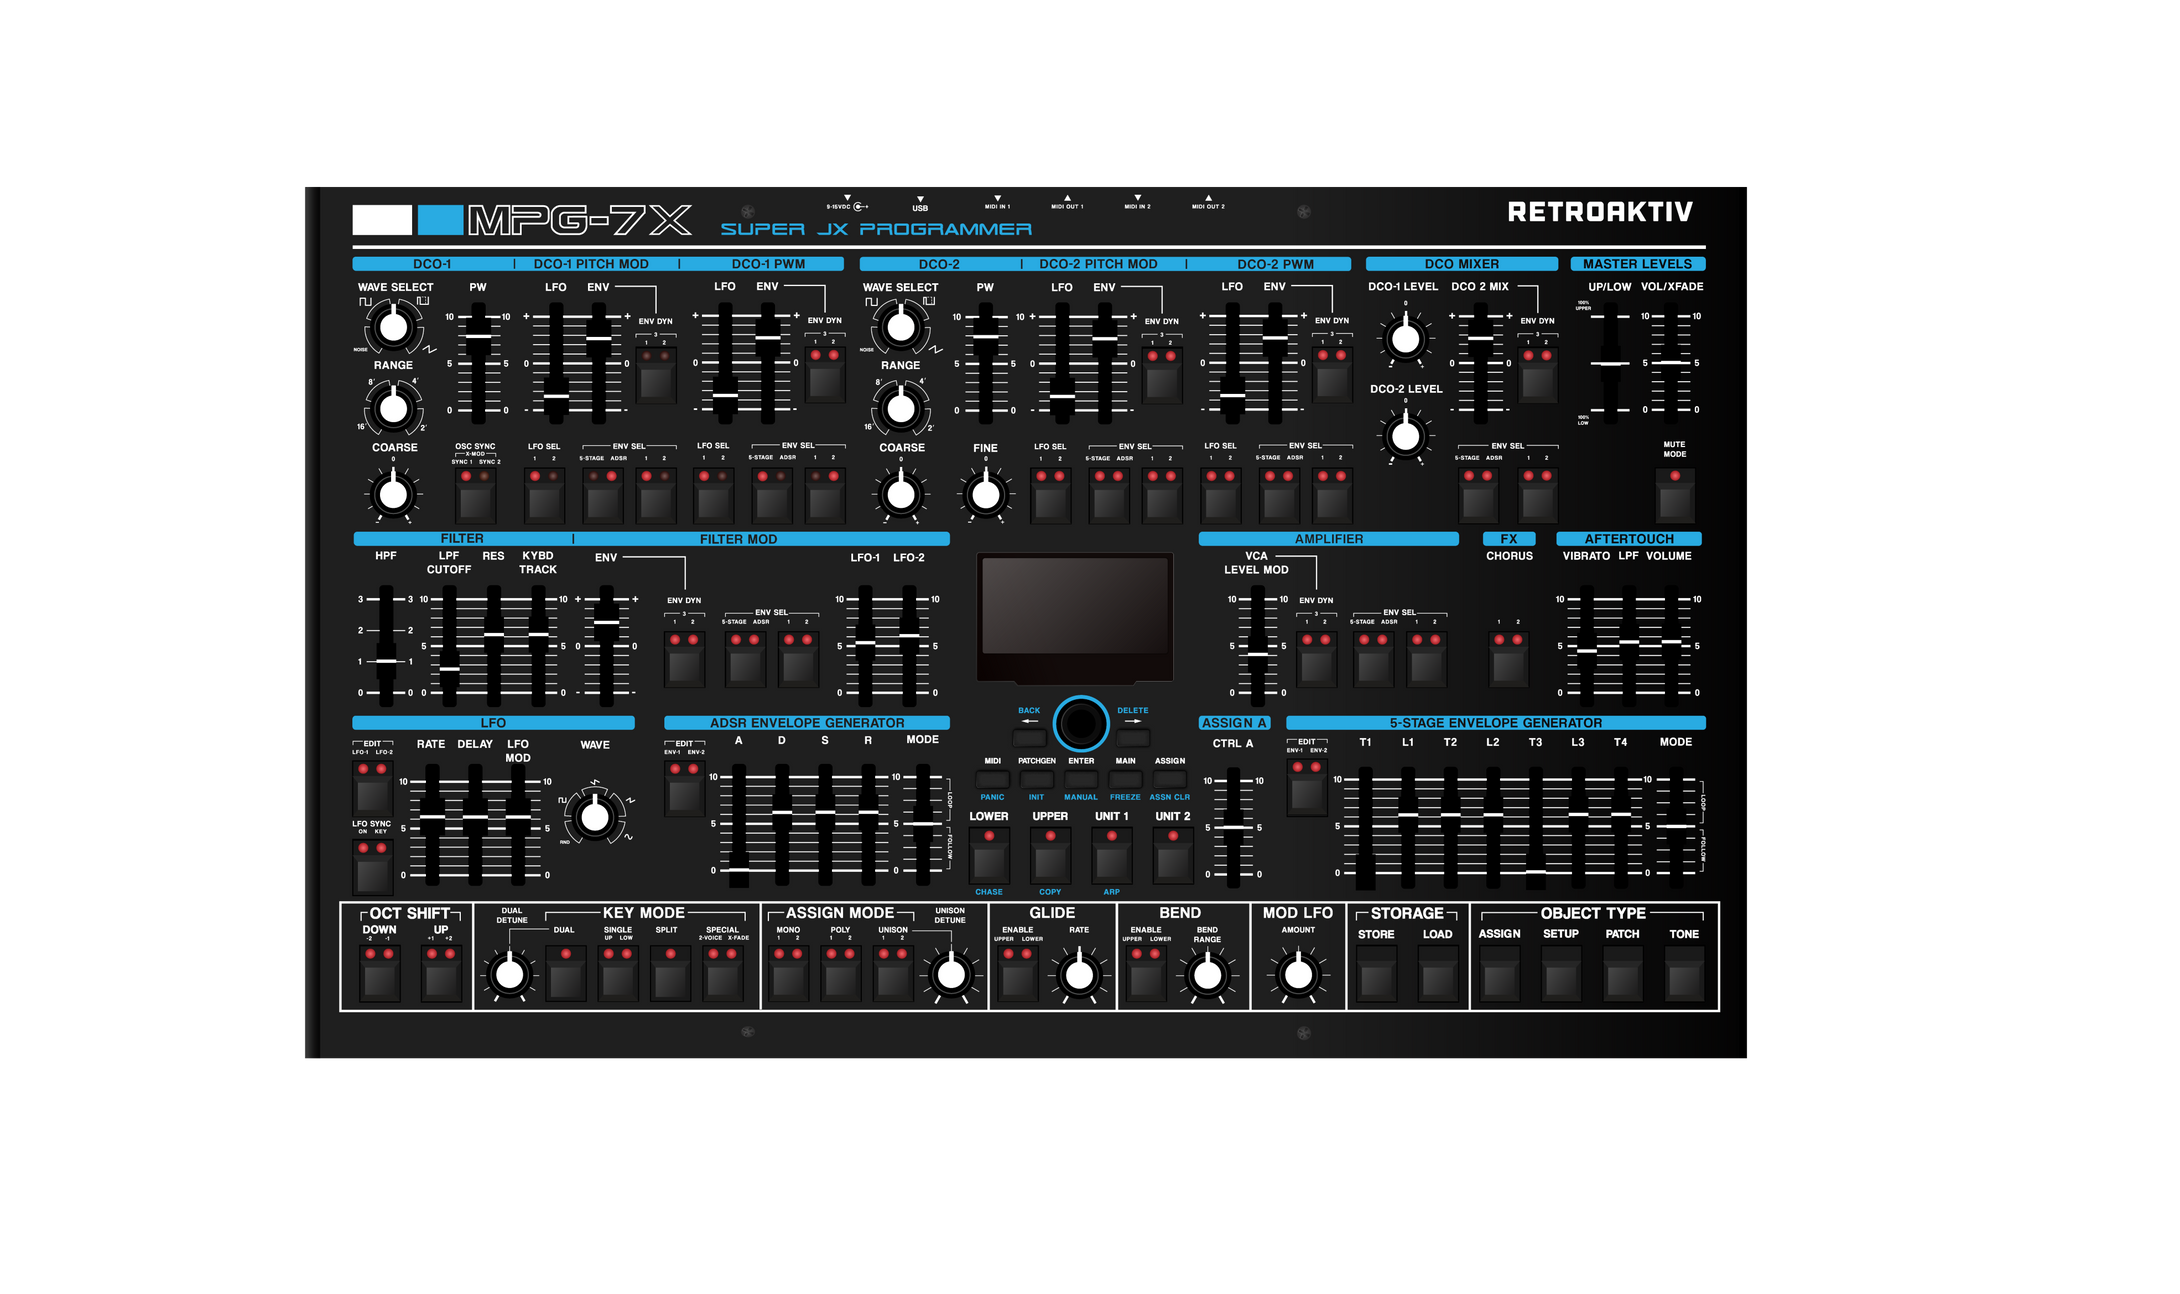
Task: Toggle LFO SYNC on key
Action: click(x=371, y=870)
